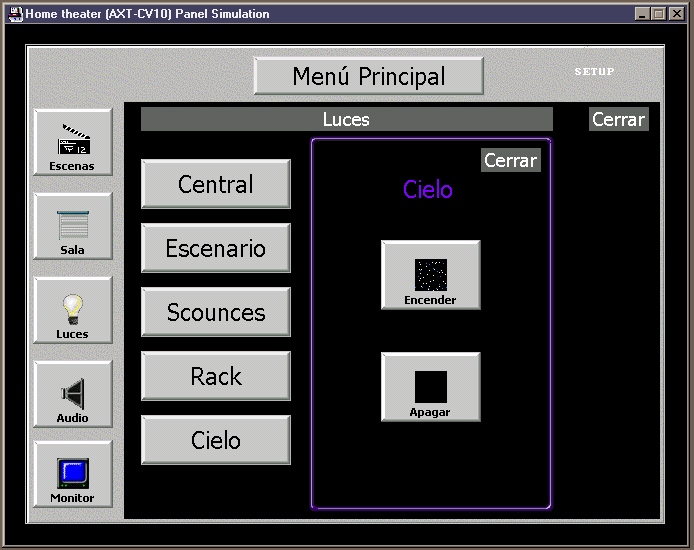Select the Central lights button
Image resolution: width=694 pixels, height=550 pixels.
click(x=216, y=184)
